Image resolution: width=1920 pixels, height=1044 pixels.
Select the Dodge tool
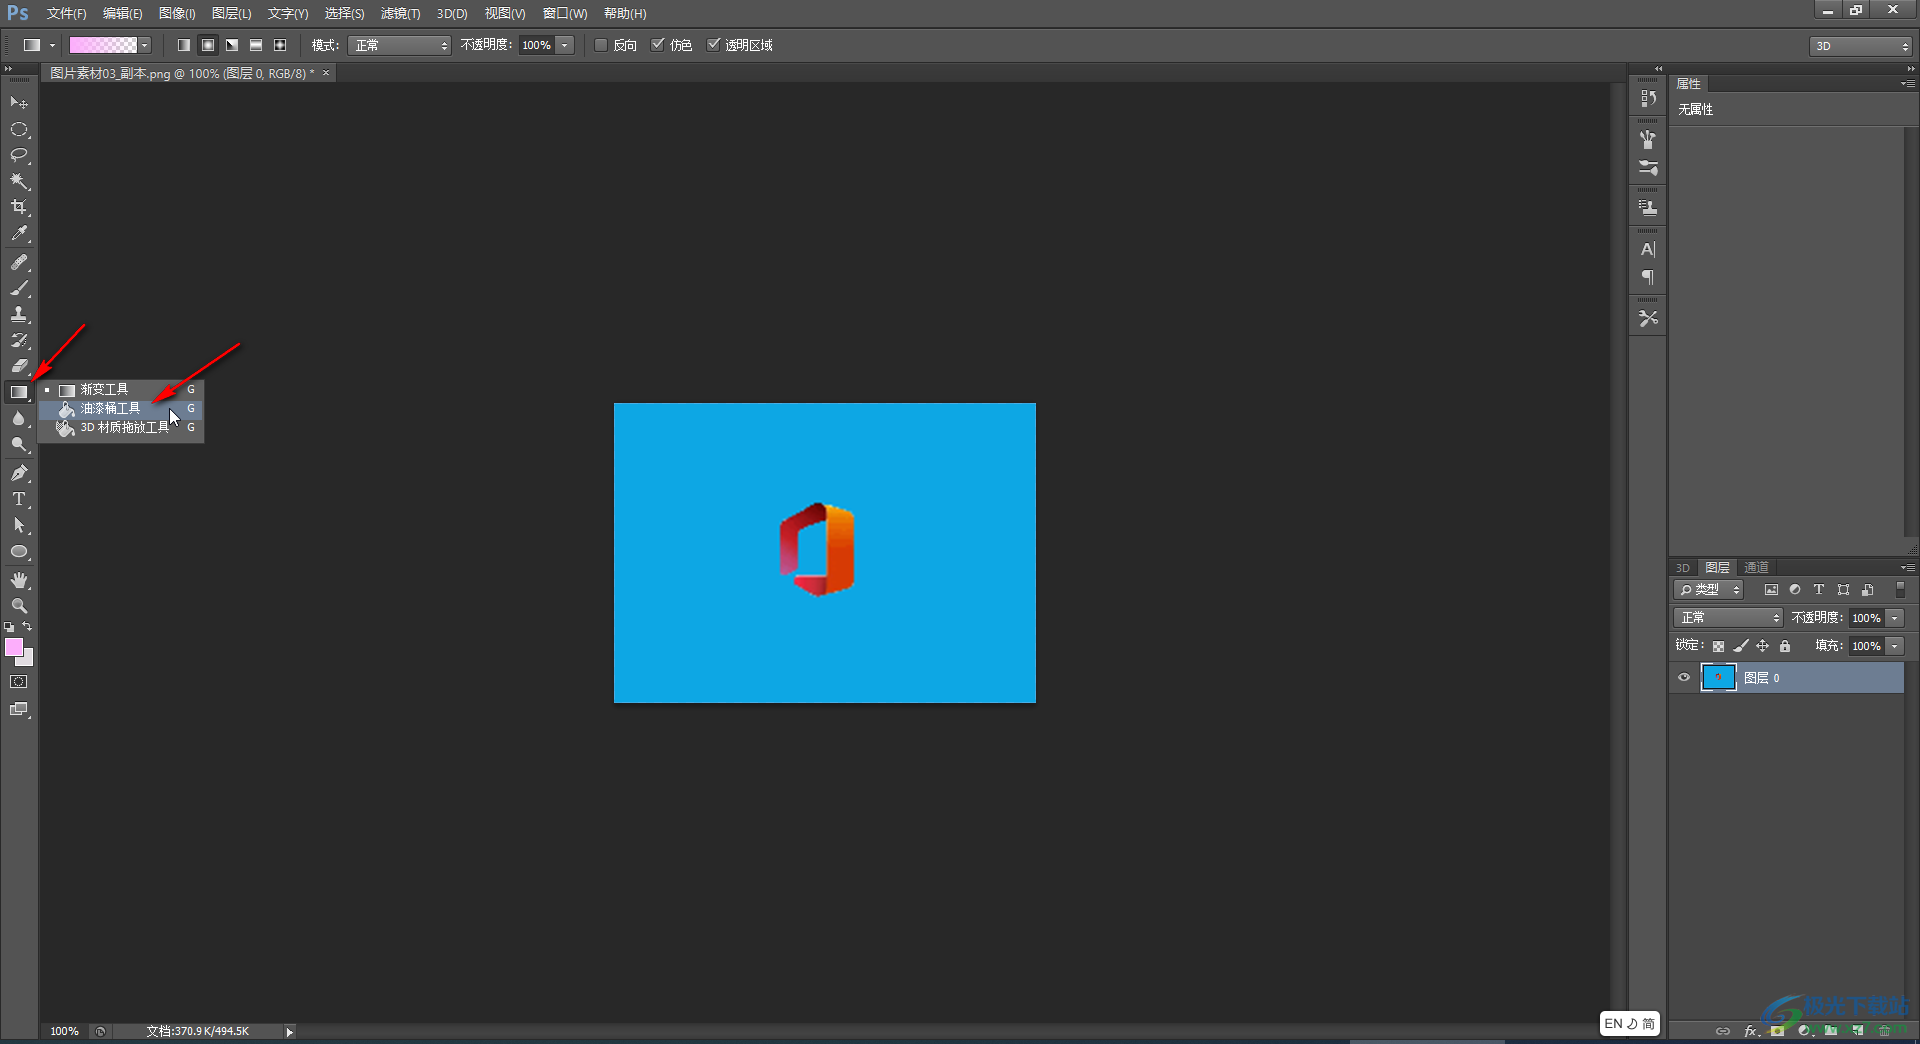19,445
